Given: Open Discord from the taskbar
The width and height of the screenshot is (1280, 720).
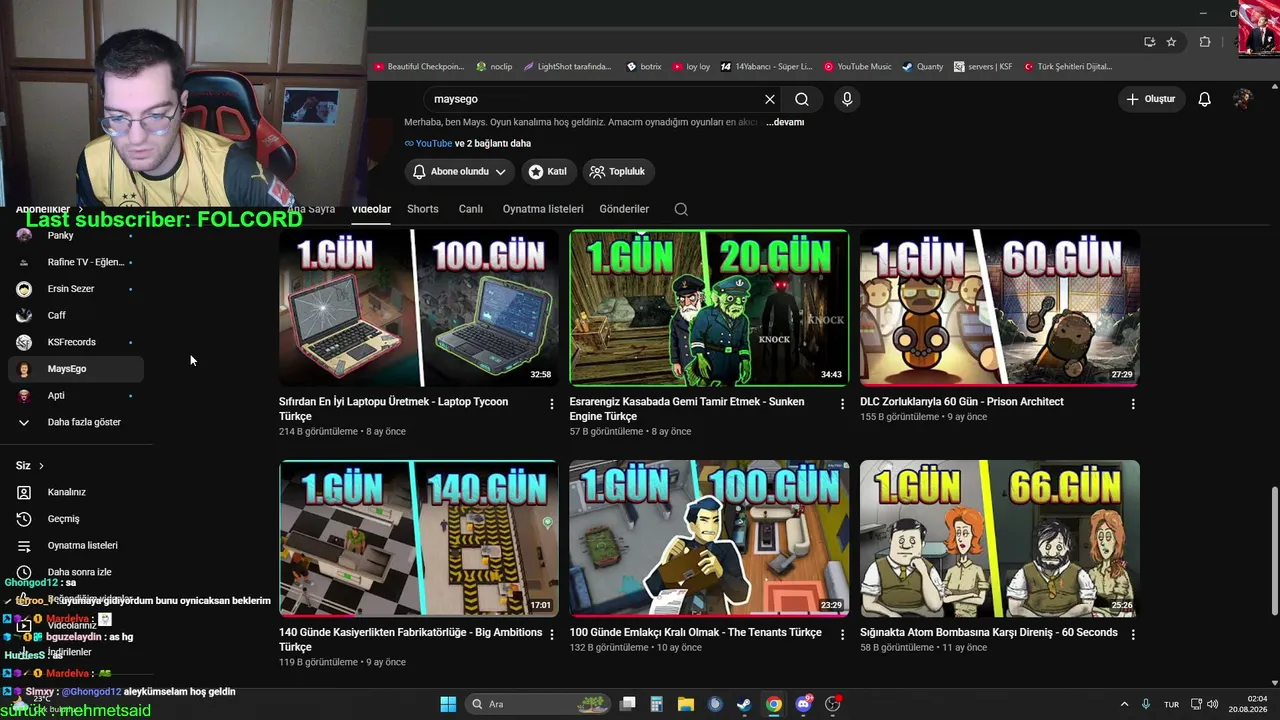Looking at the screenshot, I should (x=803, y=704).
